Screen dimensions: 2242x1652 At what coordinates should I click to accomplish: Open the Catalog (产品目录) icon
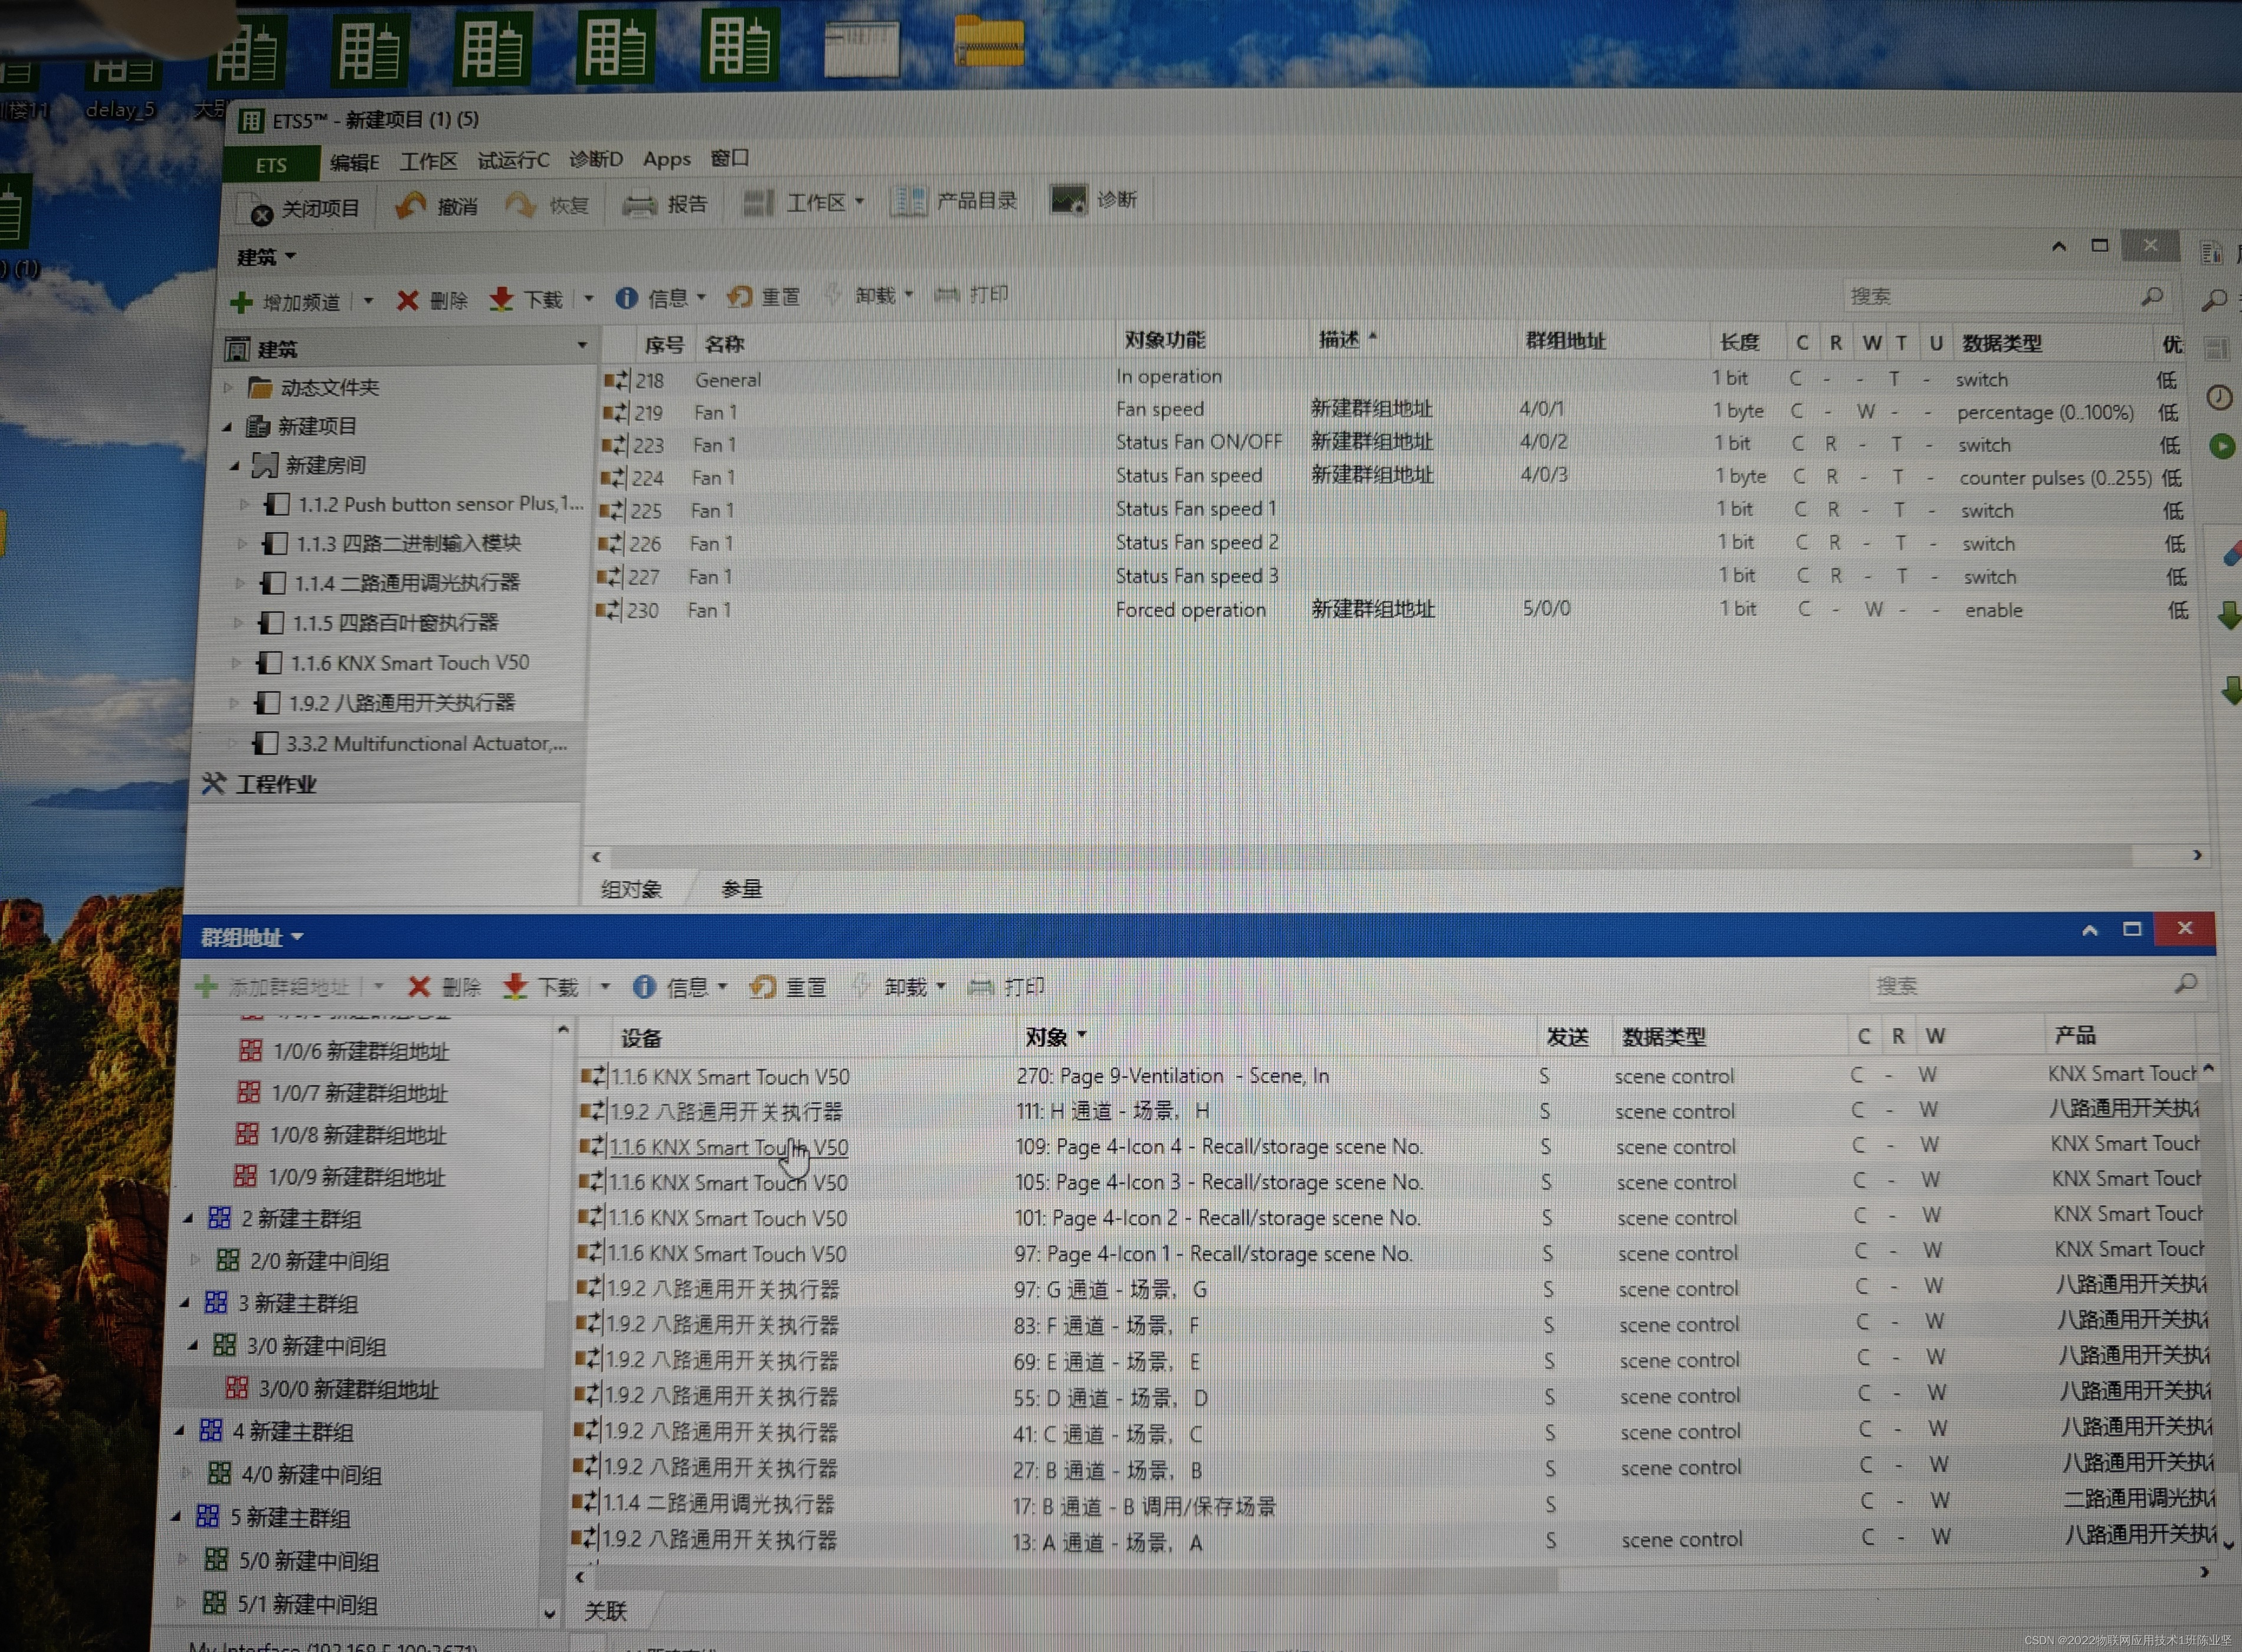click(908, 201)
